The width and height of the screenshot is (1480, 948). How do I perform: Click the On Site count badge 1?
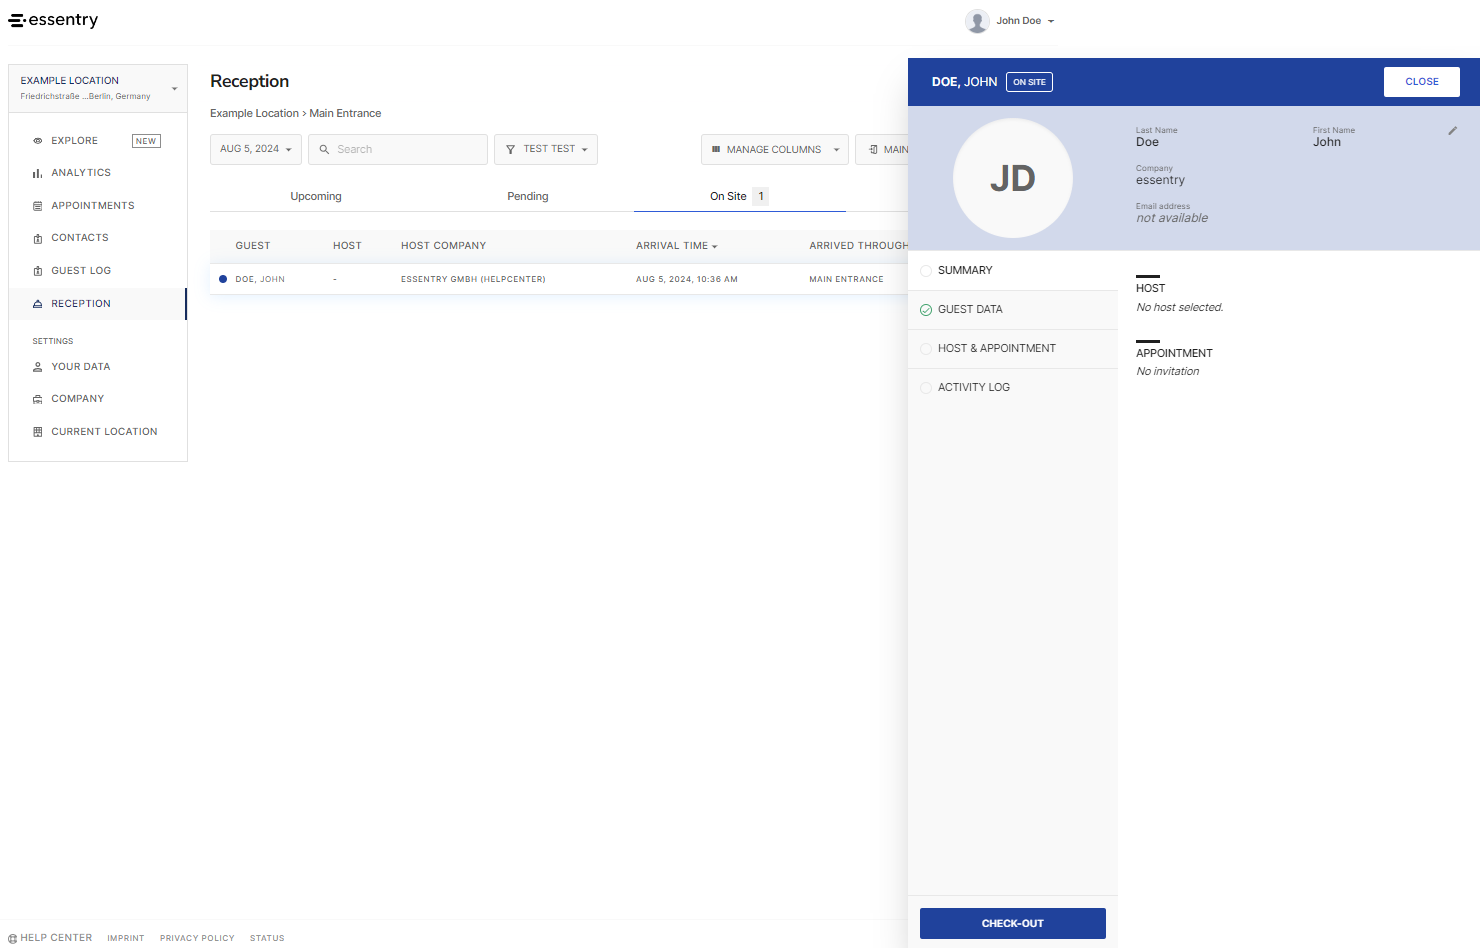pyautogui.click(x=761, y=196)
